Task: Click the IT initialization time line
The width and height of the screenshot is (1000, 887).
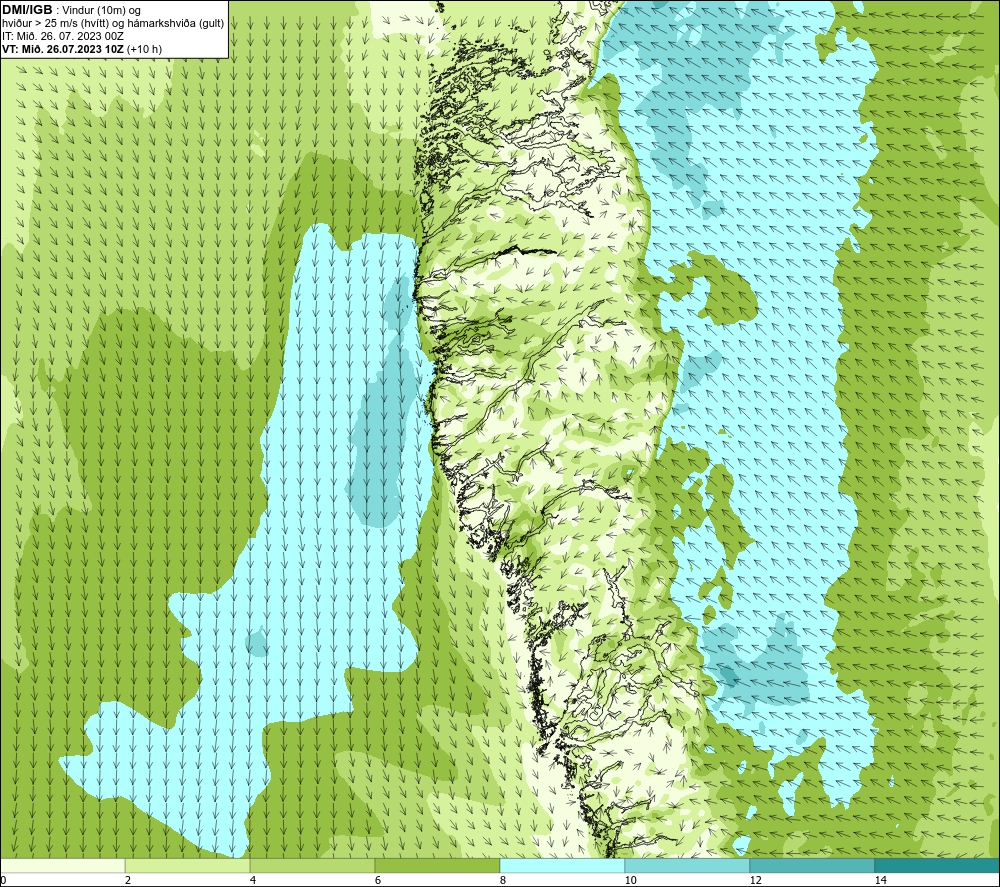Action: pyautogui.click(x=63, y=36)
